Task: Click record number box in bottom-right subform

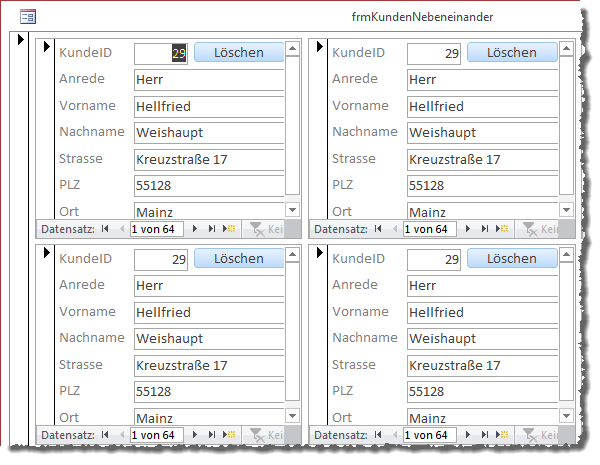Action: click(x=430, y=435)
